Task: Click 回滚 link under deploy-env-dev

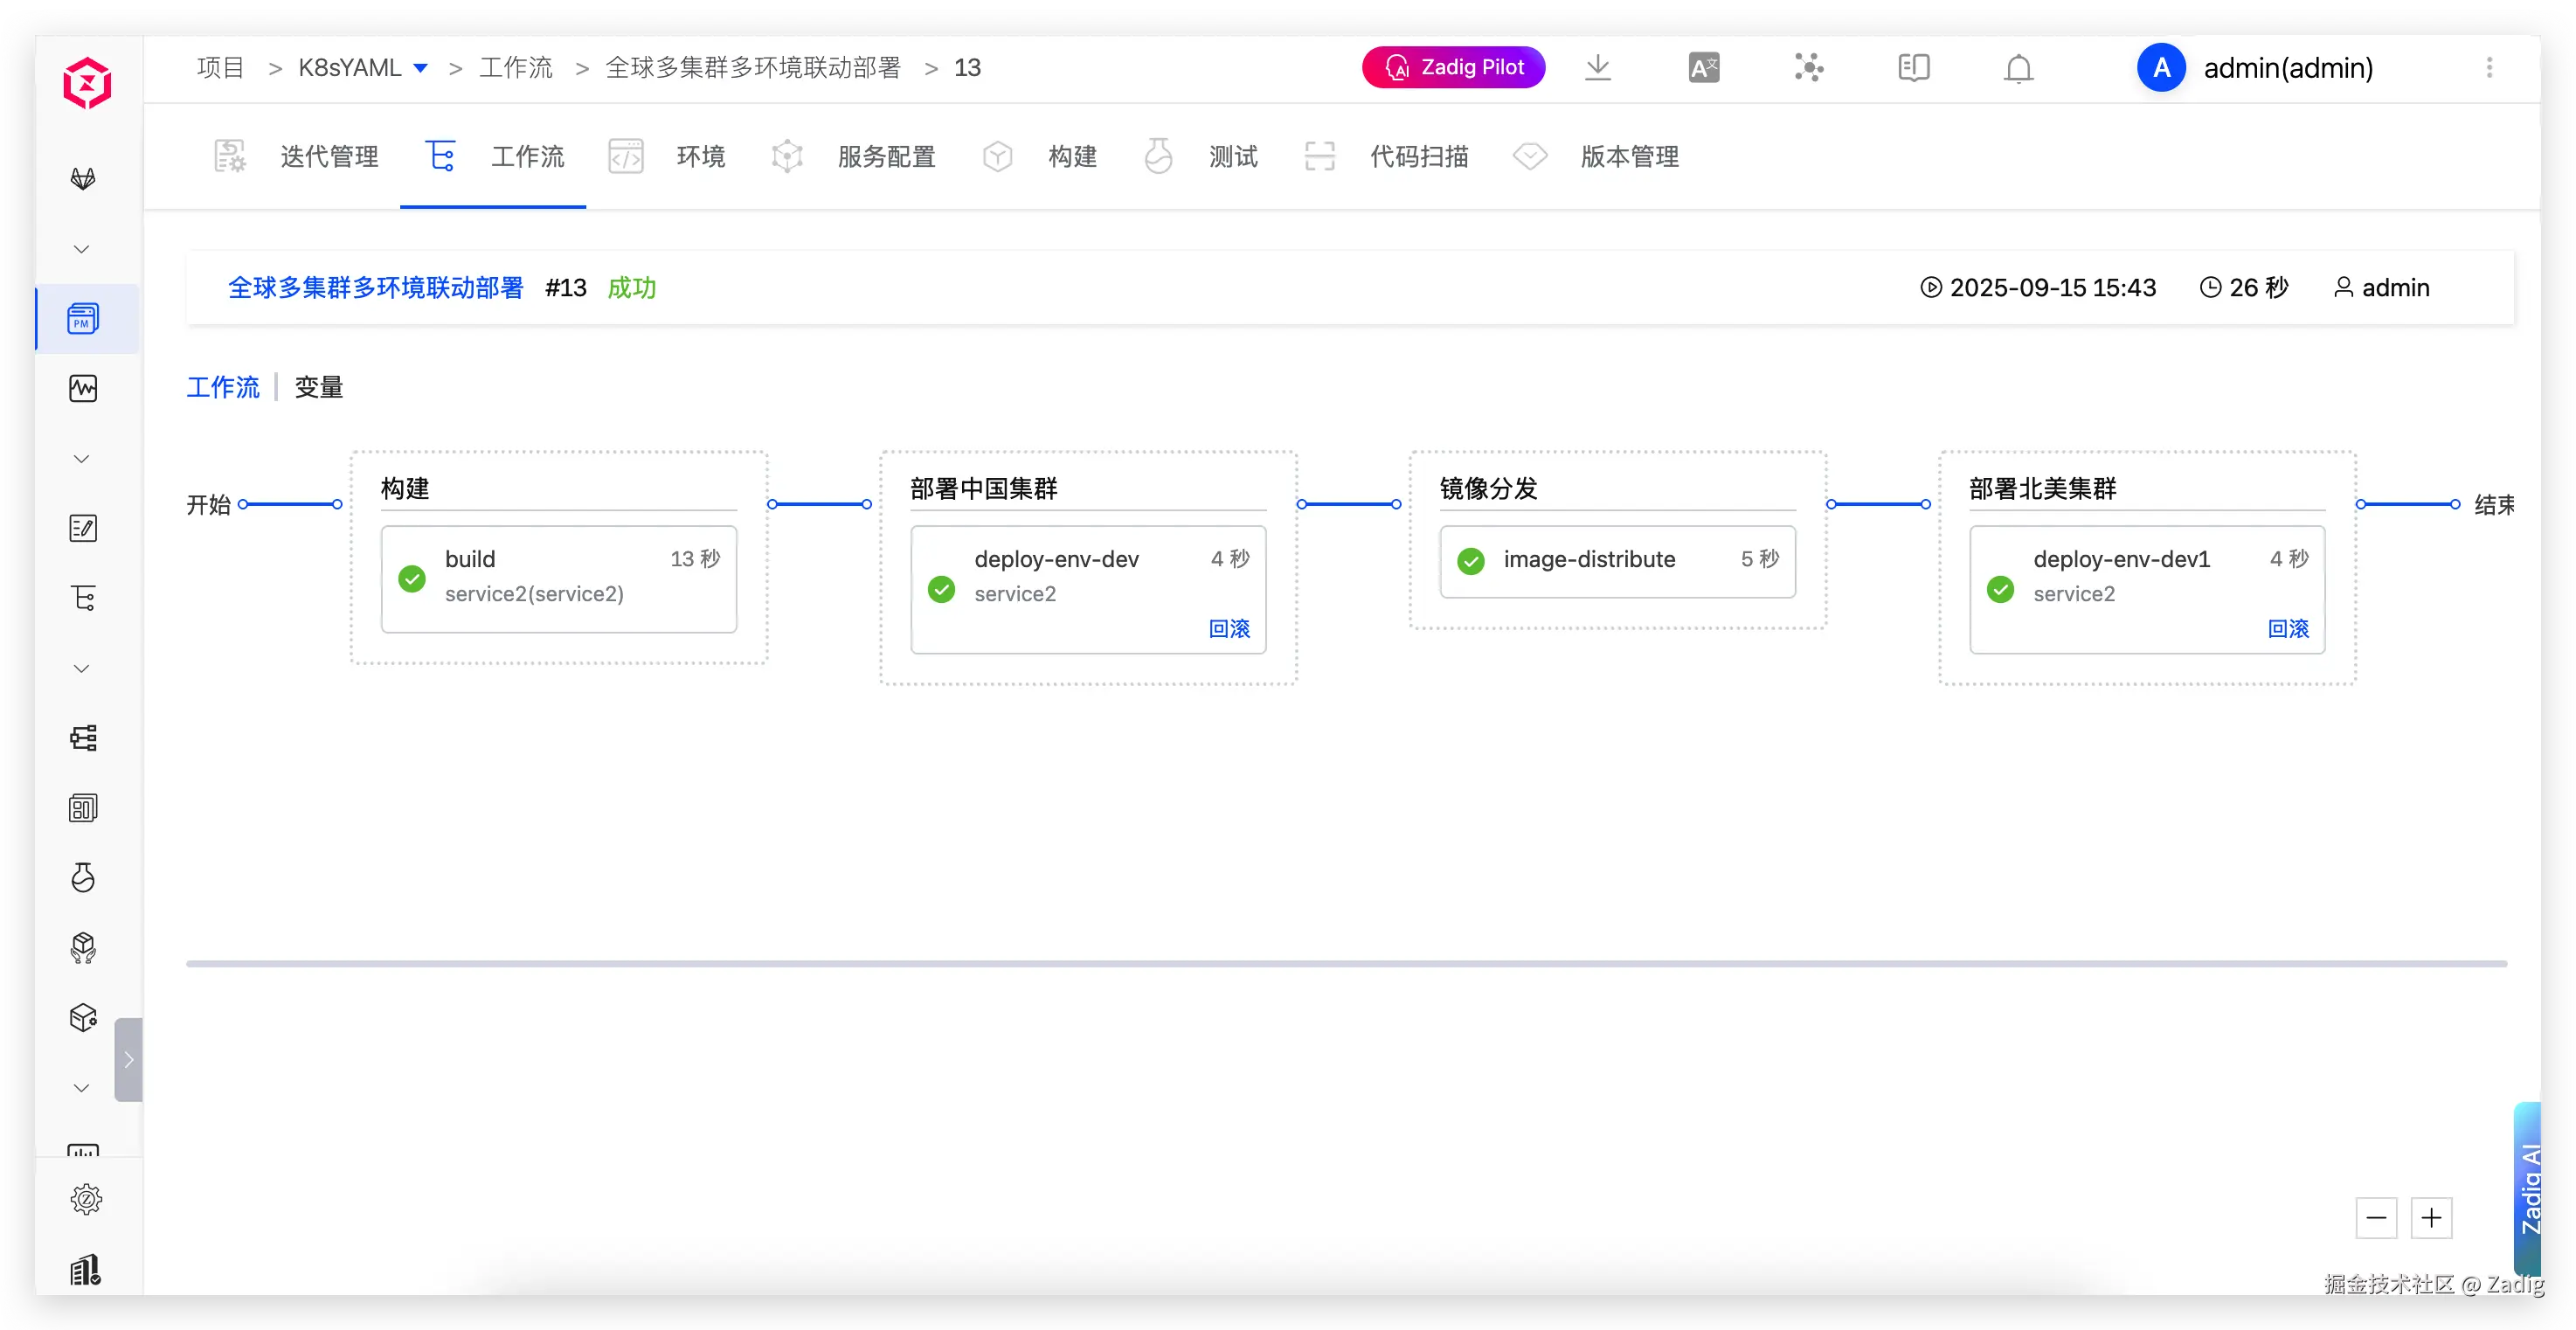Action: click(1228, 629)
